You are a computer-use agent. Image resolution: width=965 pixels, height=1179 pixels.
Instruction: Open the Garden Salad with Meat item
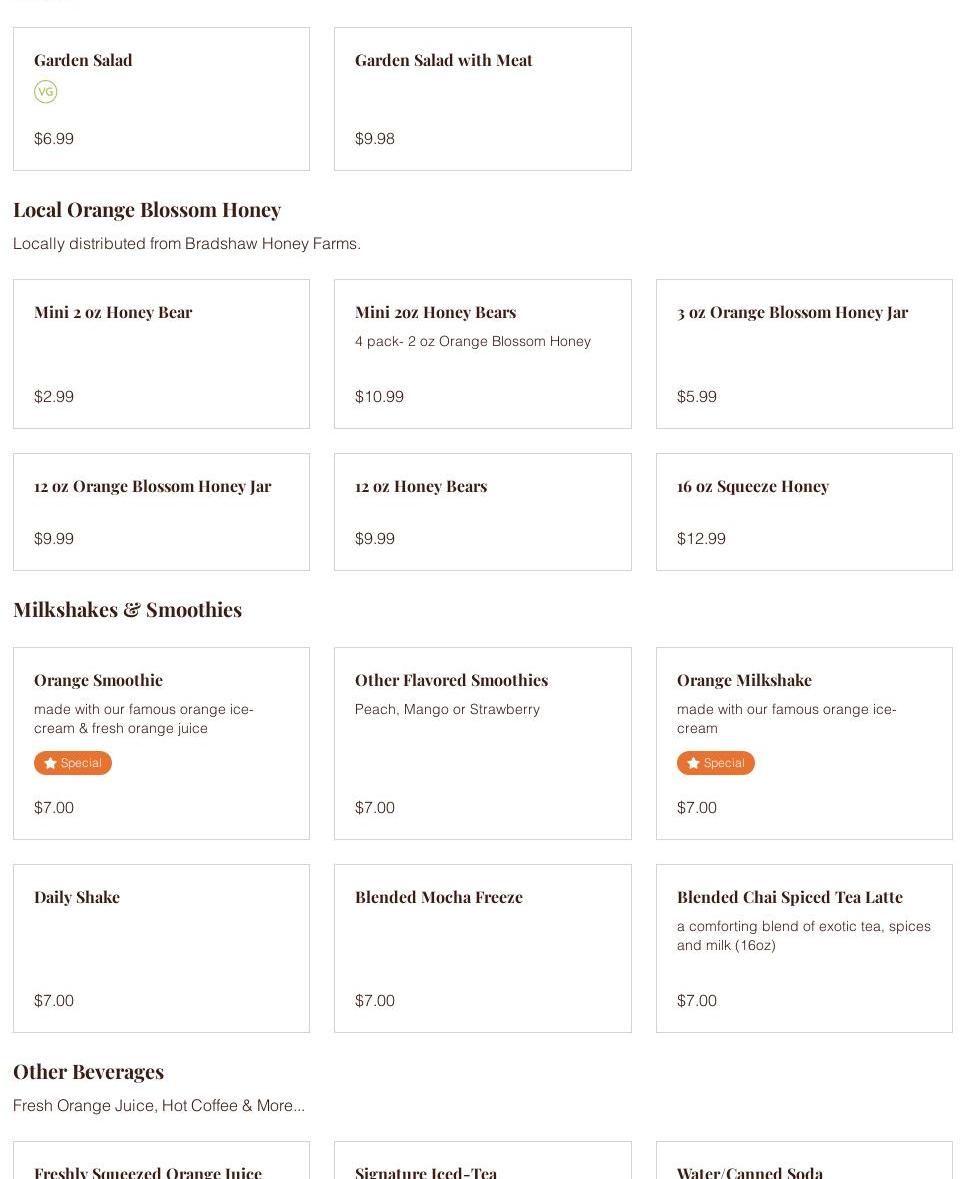click(482, 99)
